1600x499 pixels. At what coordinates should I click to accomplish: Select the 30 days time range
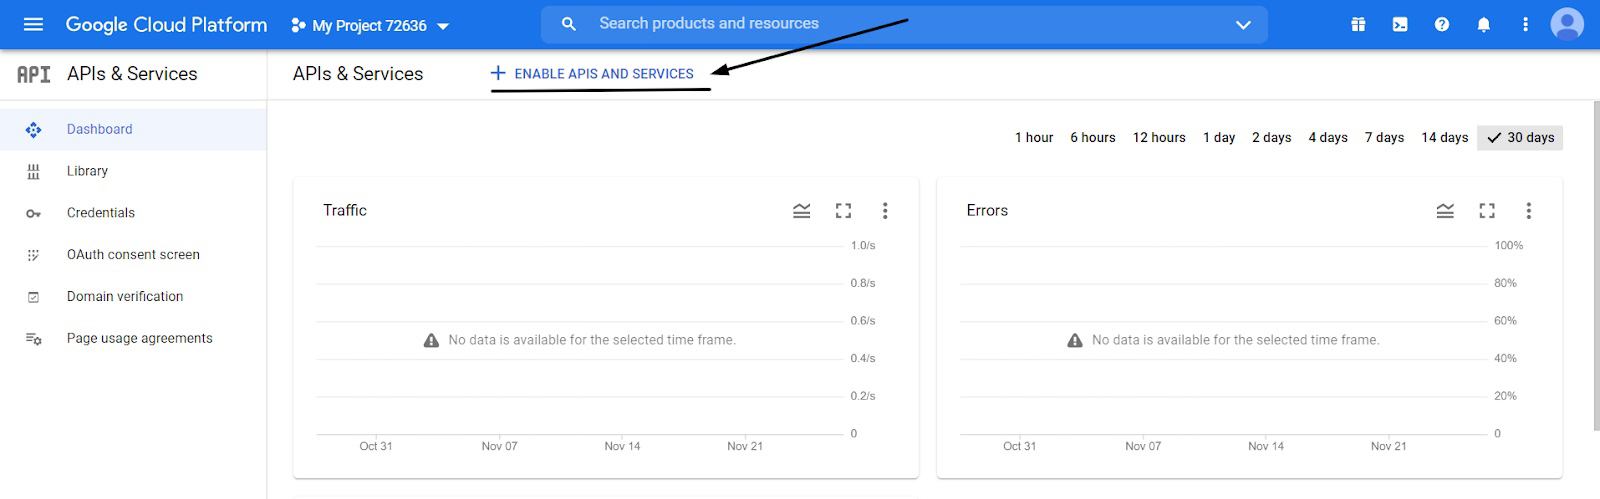click(1521, 138)
